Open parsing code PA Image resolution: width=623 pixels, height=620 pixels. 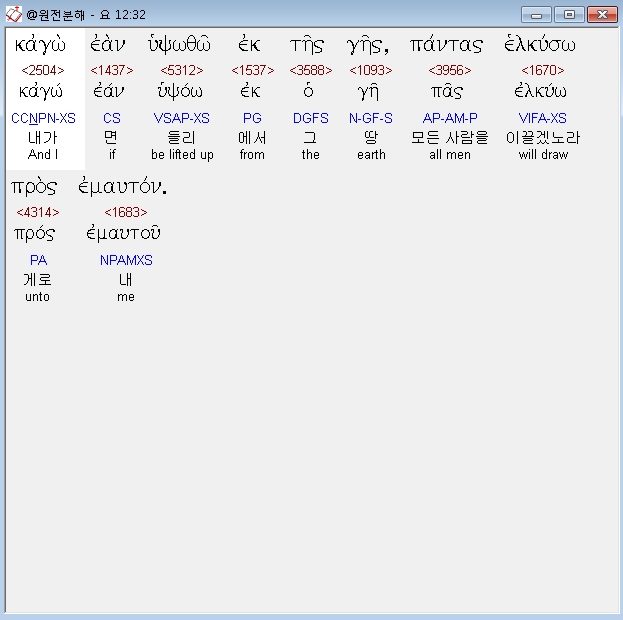click(x=38, y=260)
